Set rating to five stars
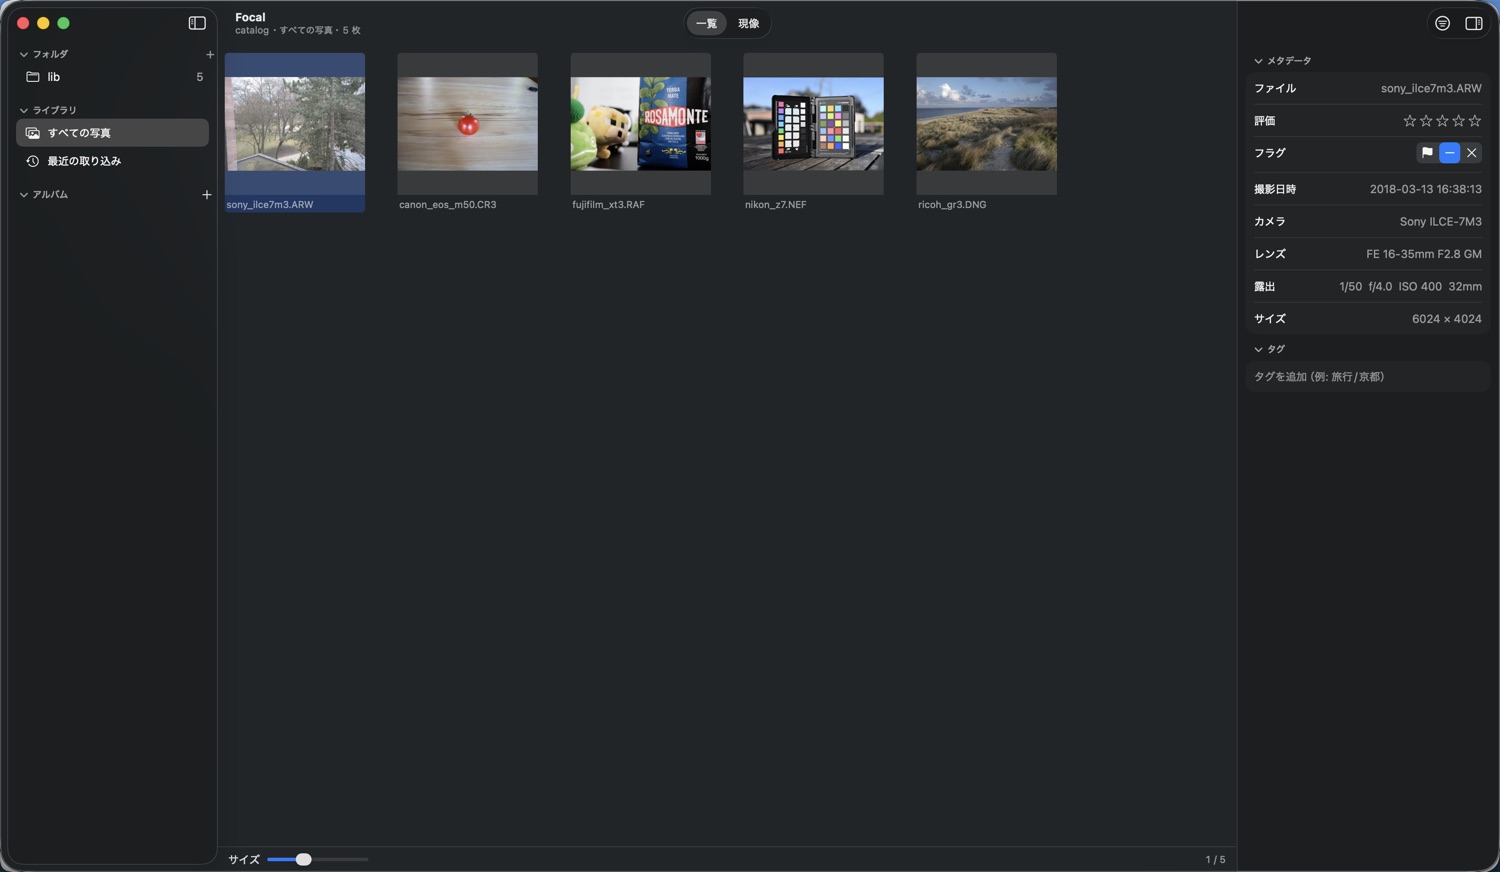 click(1474, 121)
